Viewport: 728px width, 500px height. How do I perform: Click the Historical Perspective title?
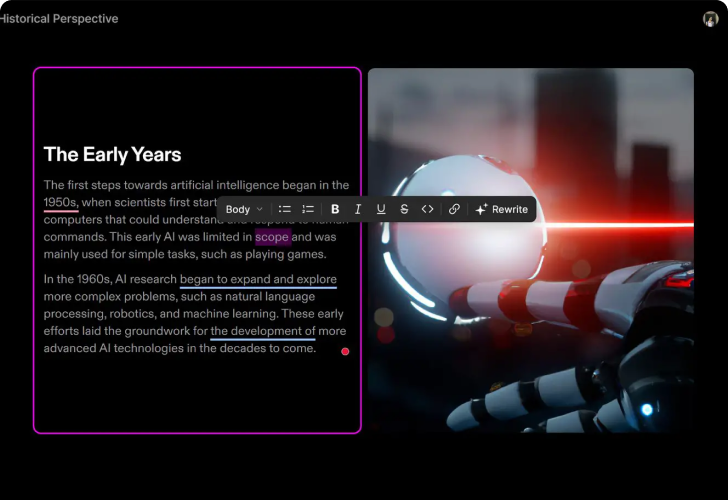[58, 18]
